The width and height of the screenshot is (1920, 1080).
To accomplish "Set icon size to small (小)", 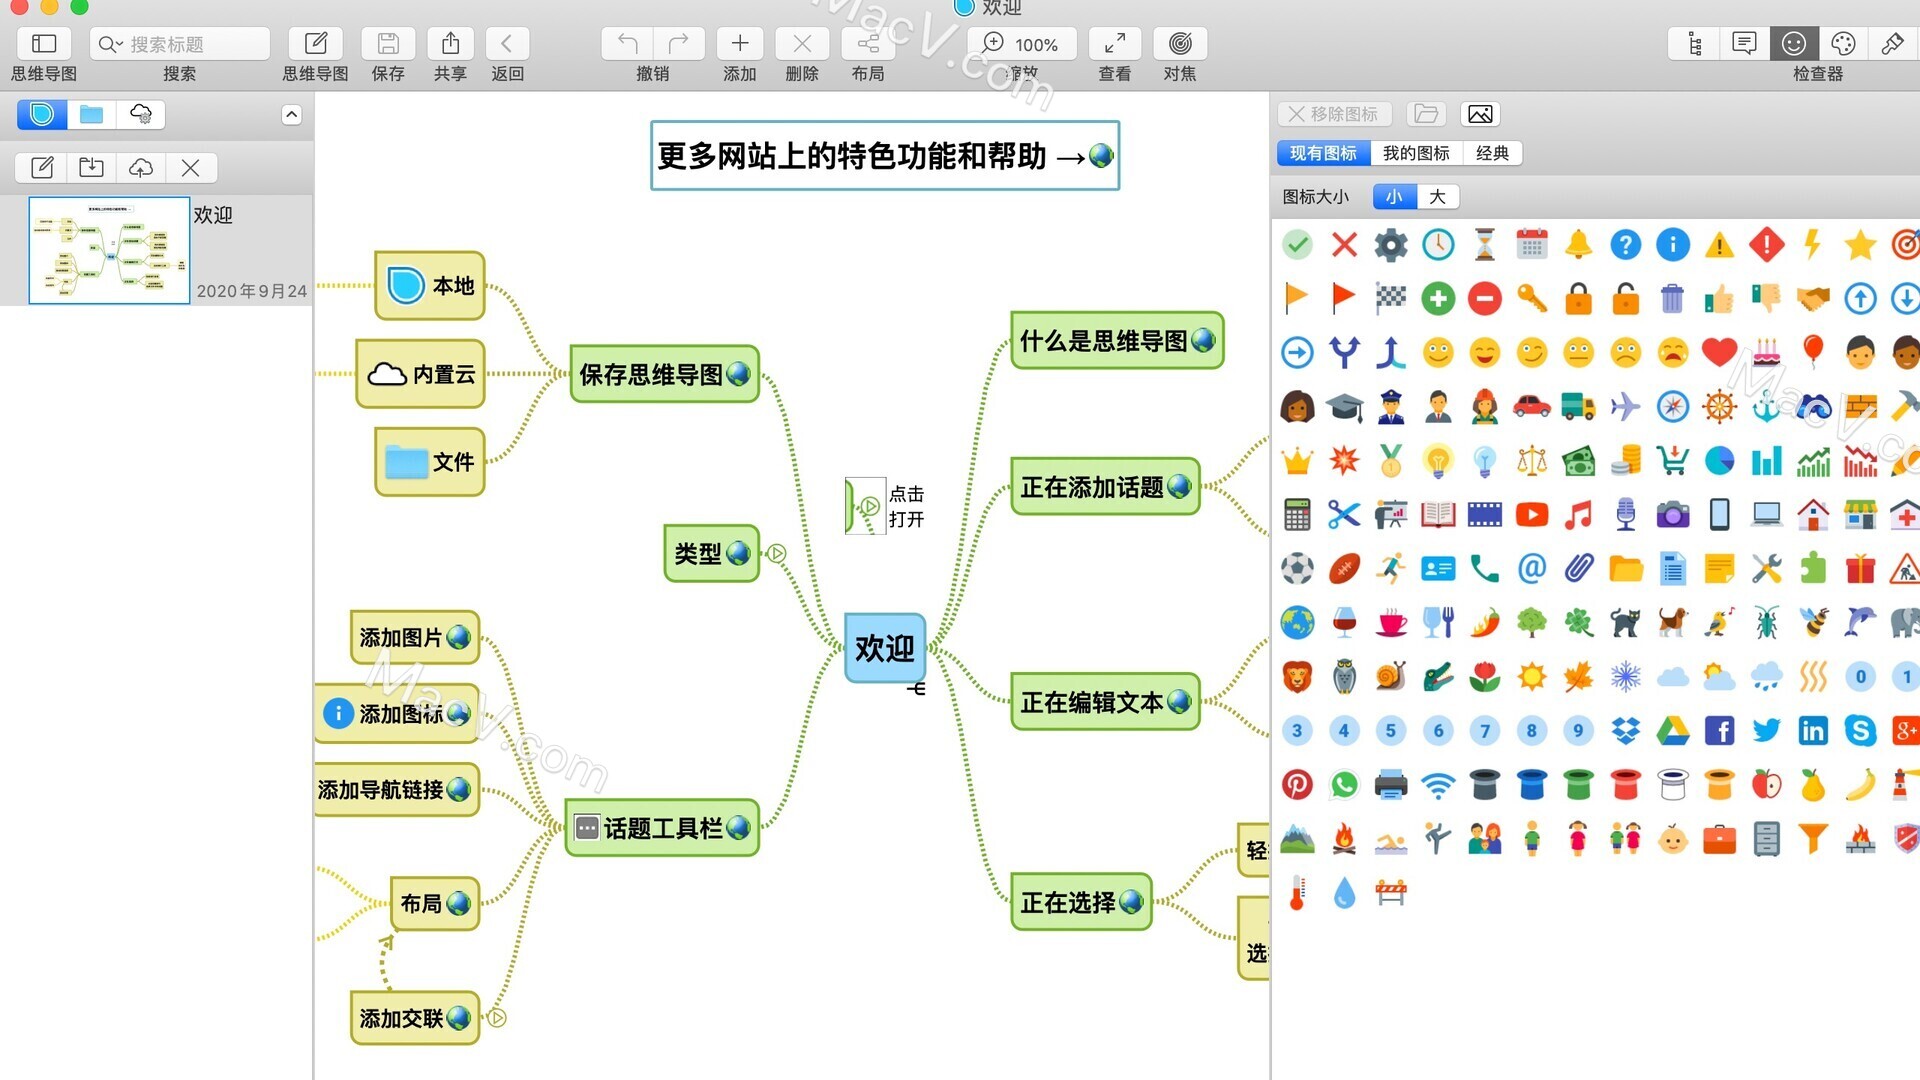I will tap(1394, 197).
